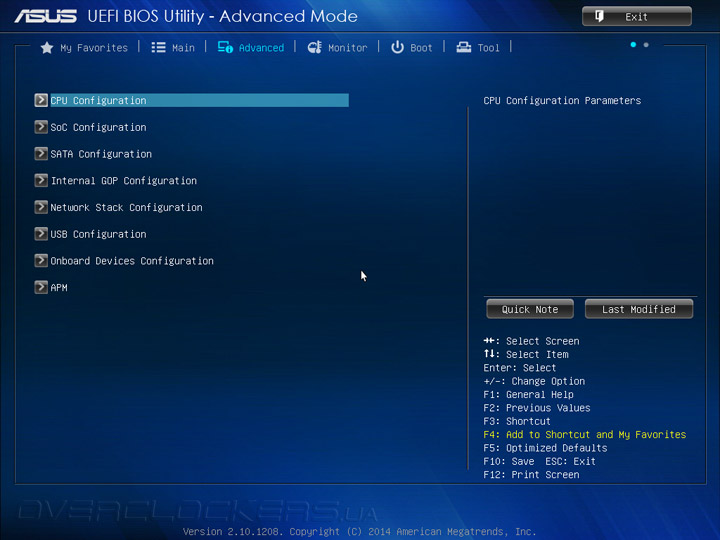Go to the Monitor tab
This screenshot has width=720, height=540.
[x=348, y=48]
